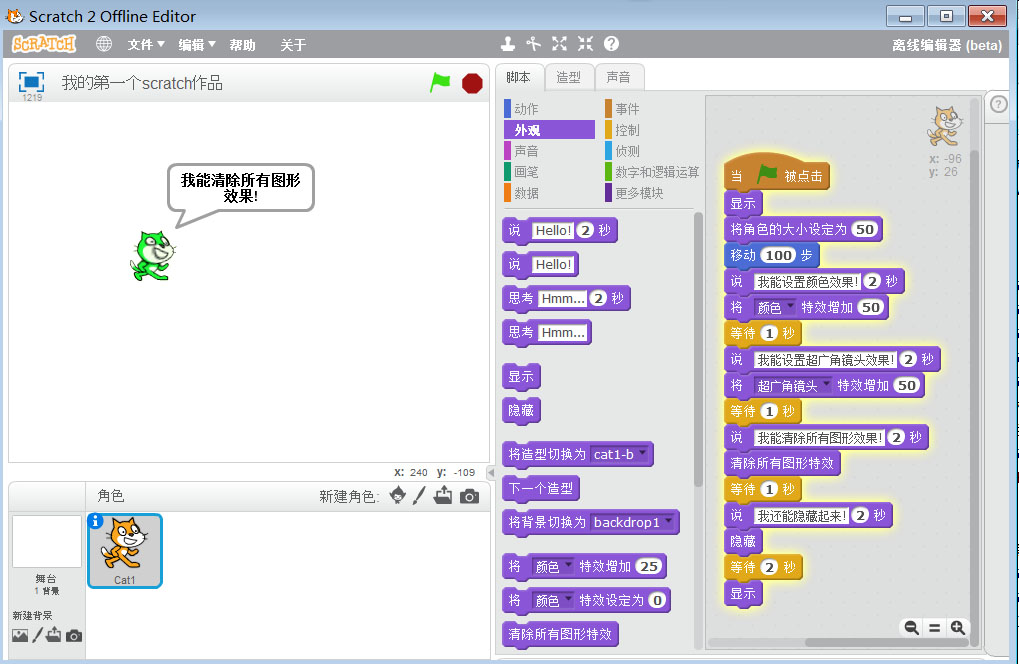Zoom out the scripts area
The image size is (1019, 664).
[x=911, y=628]
